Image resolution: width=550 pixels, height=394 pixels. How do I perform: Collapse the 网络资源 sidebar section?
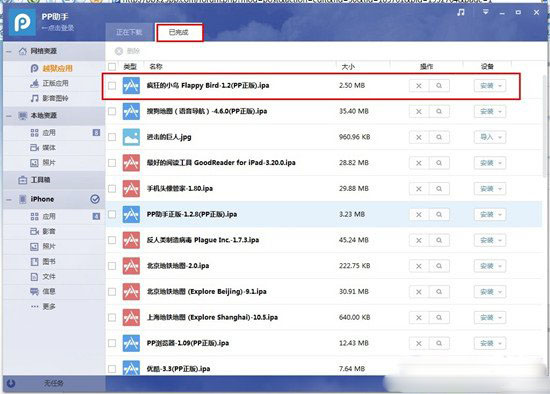[x=9, y=52]
